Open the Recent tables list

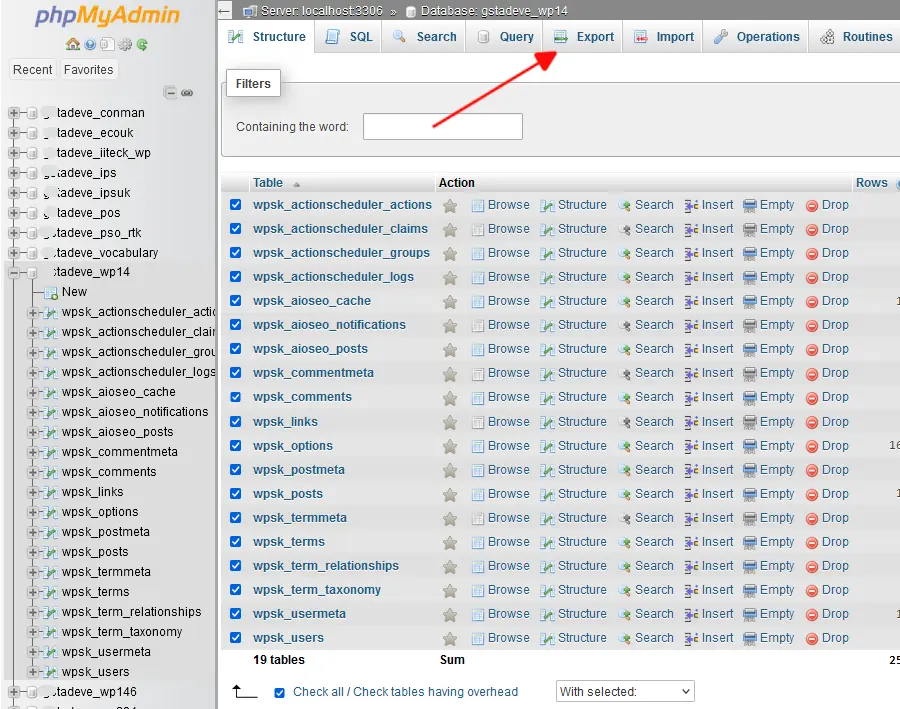tap(32, 69)
